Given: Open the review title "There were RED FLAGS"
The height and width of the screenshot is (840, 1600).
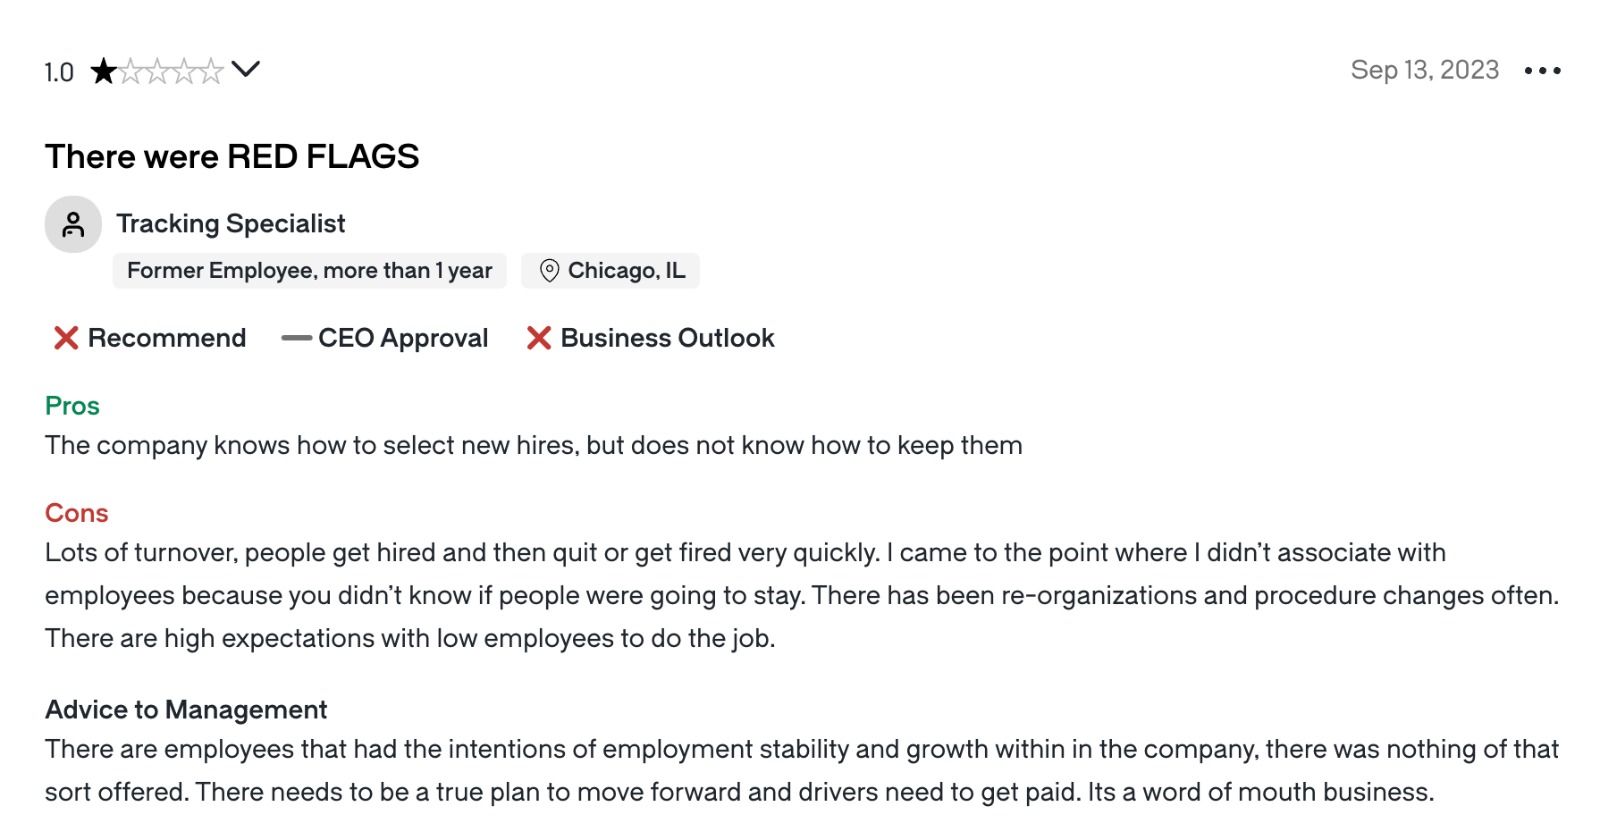Looking at the screenshot, I should pos(232,157).
